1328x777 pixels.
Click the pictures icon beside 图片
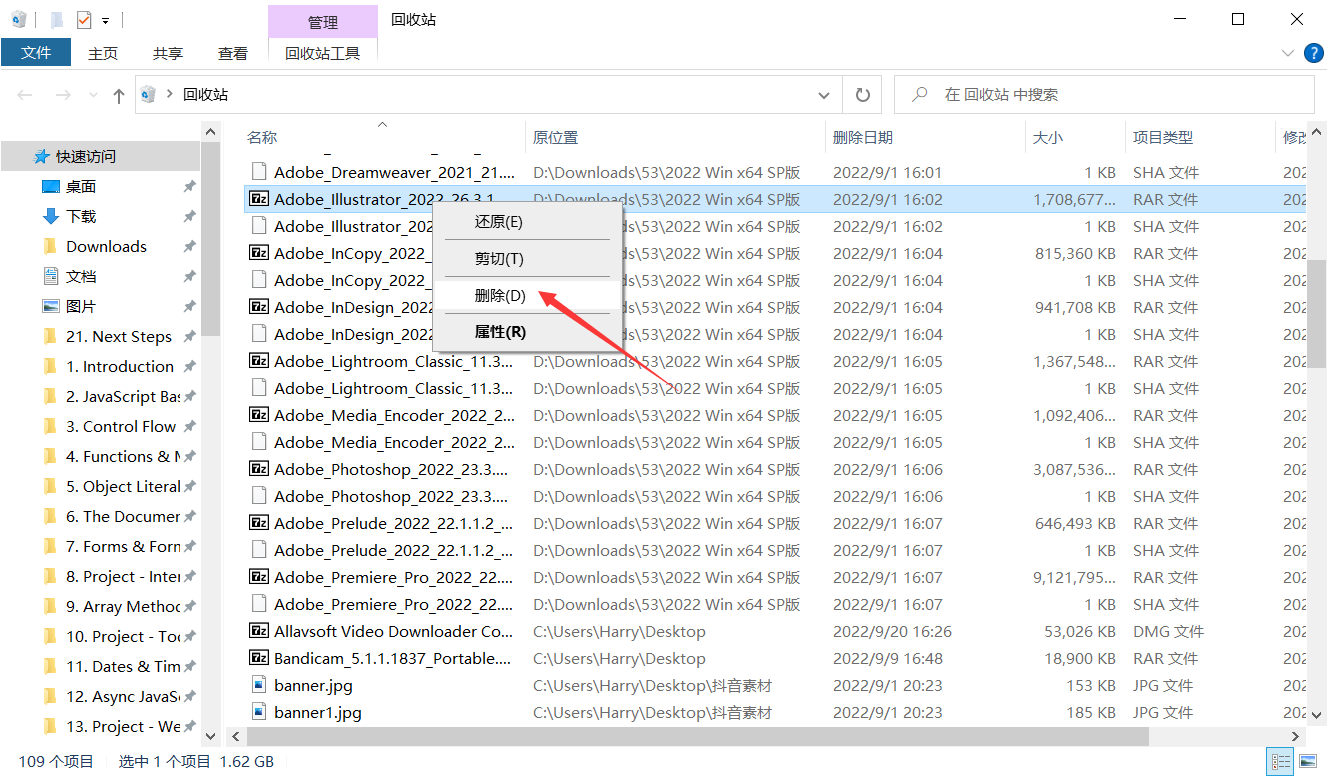[51, 306]
